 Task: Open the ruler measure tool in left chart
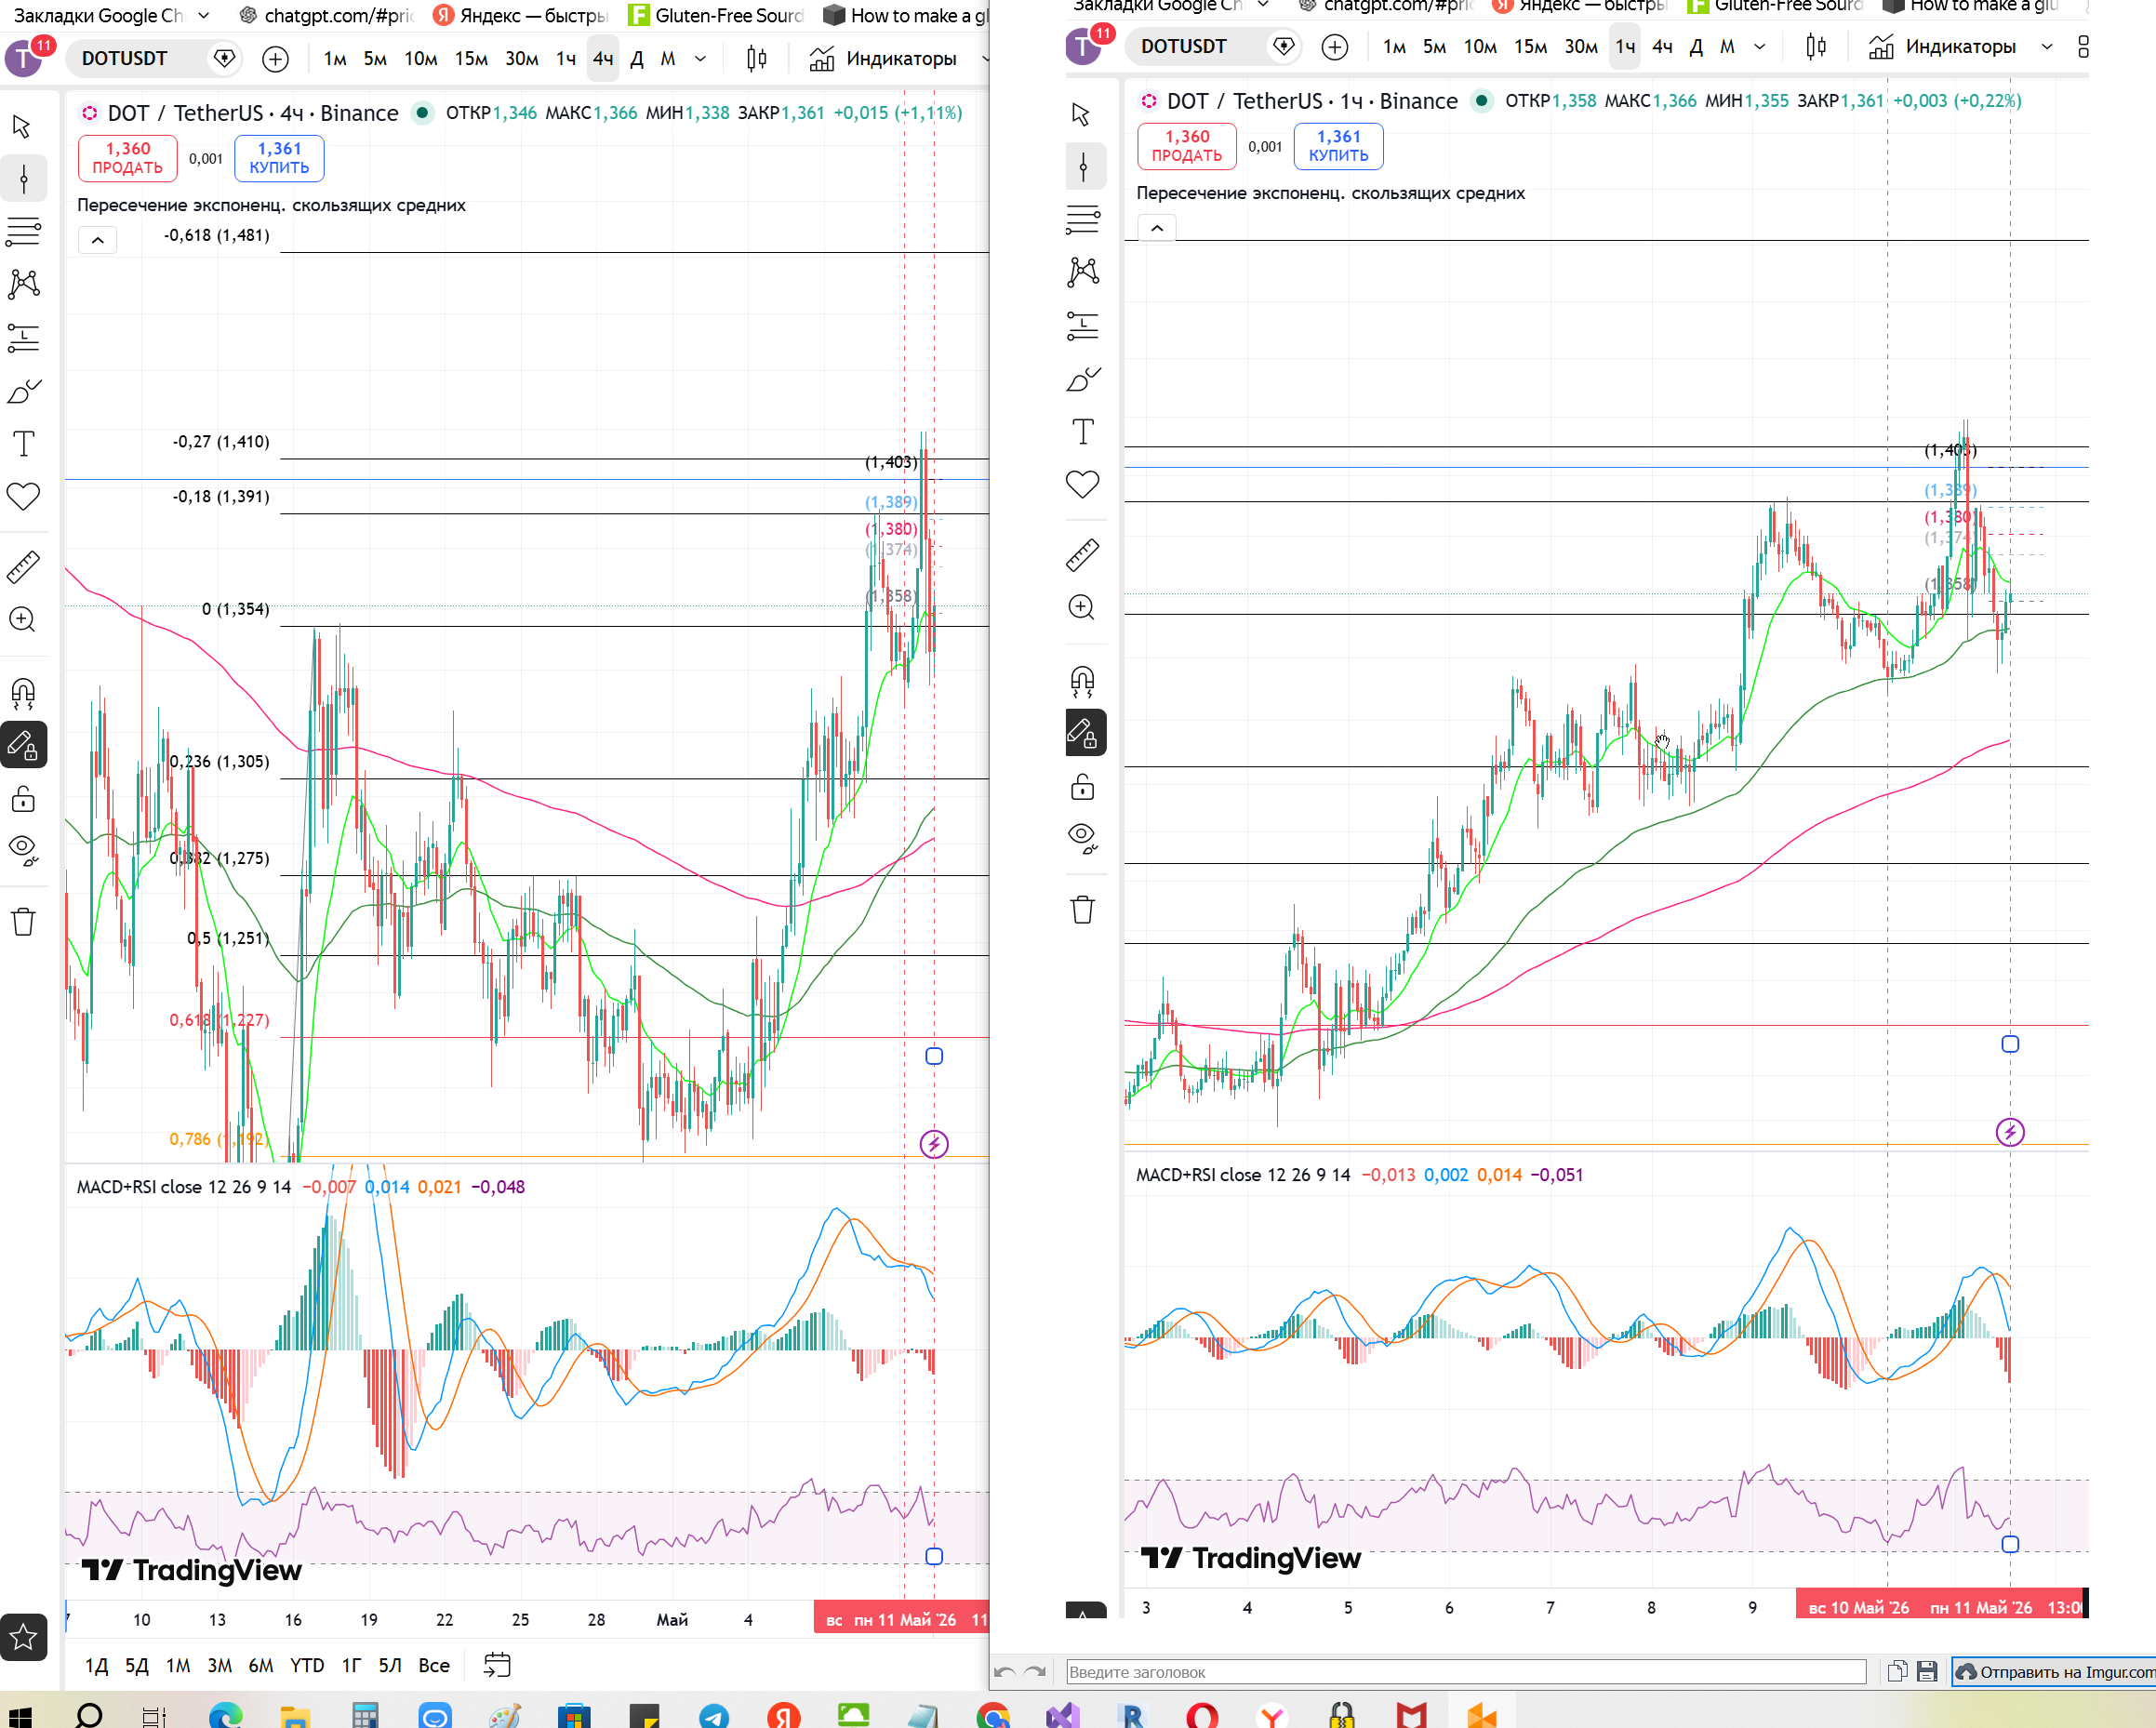coord(24,567)
